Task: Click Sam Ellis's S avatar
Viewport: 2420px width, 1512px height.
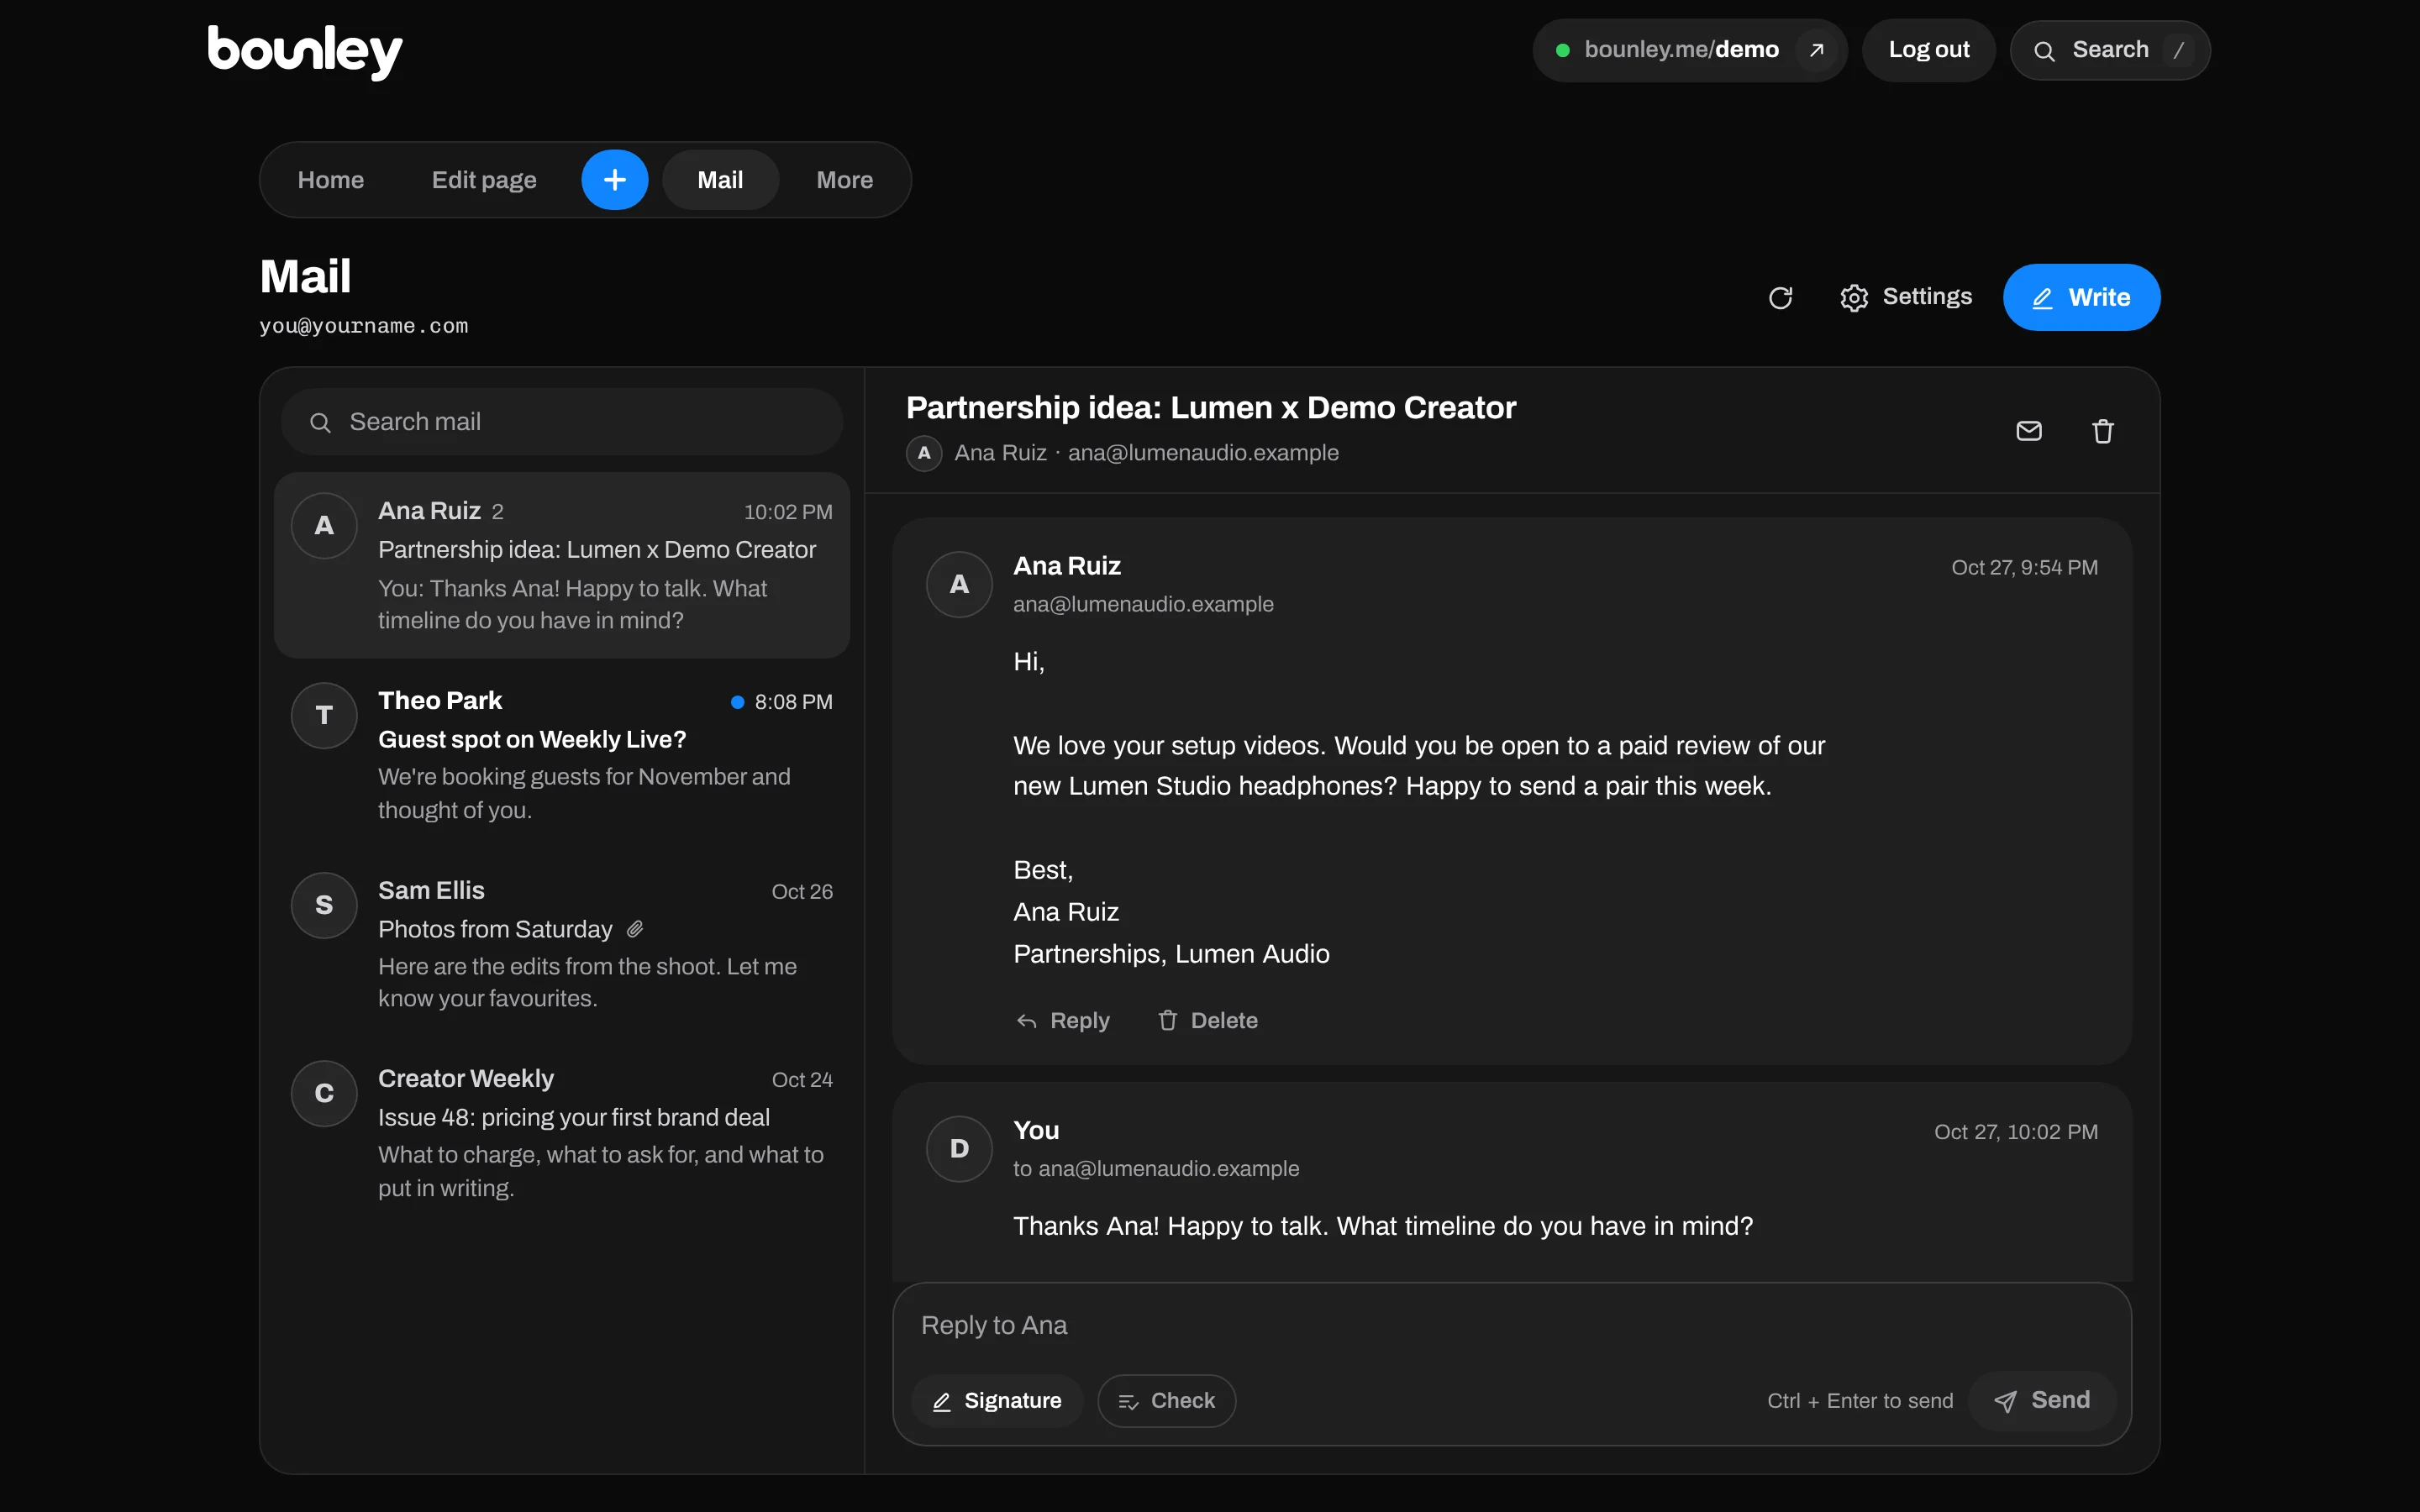Action: (x=324, y=905)
